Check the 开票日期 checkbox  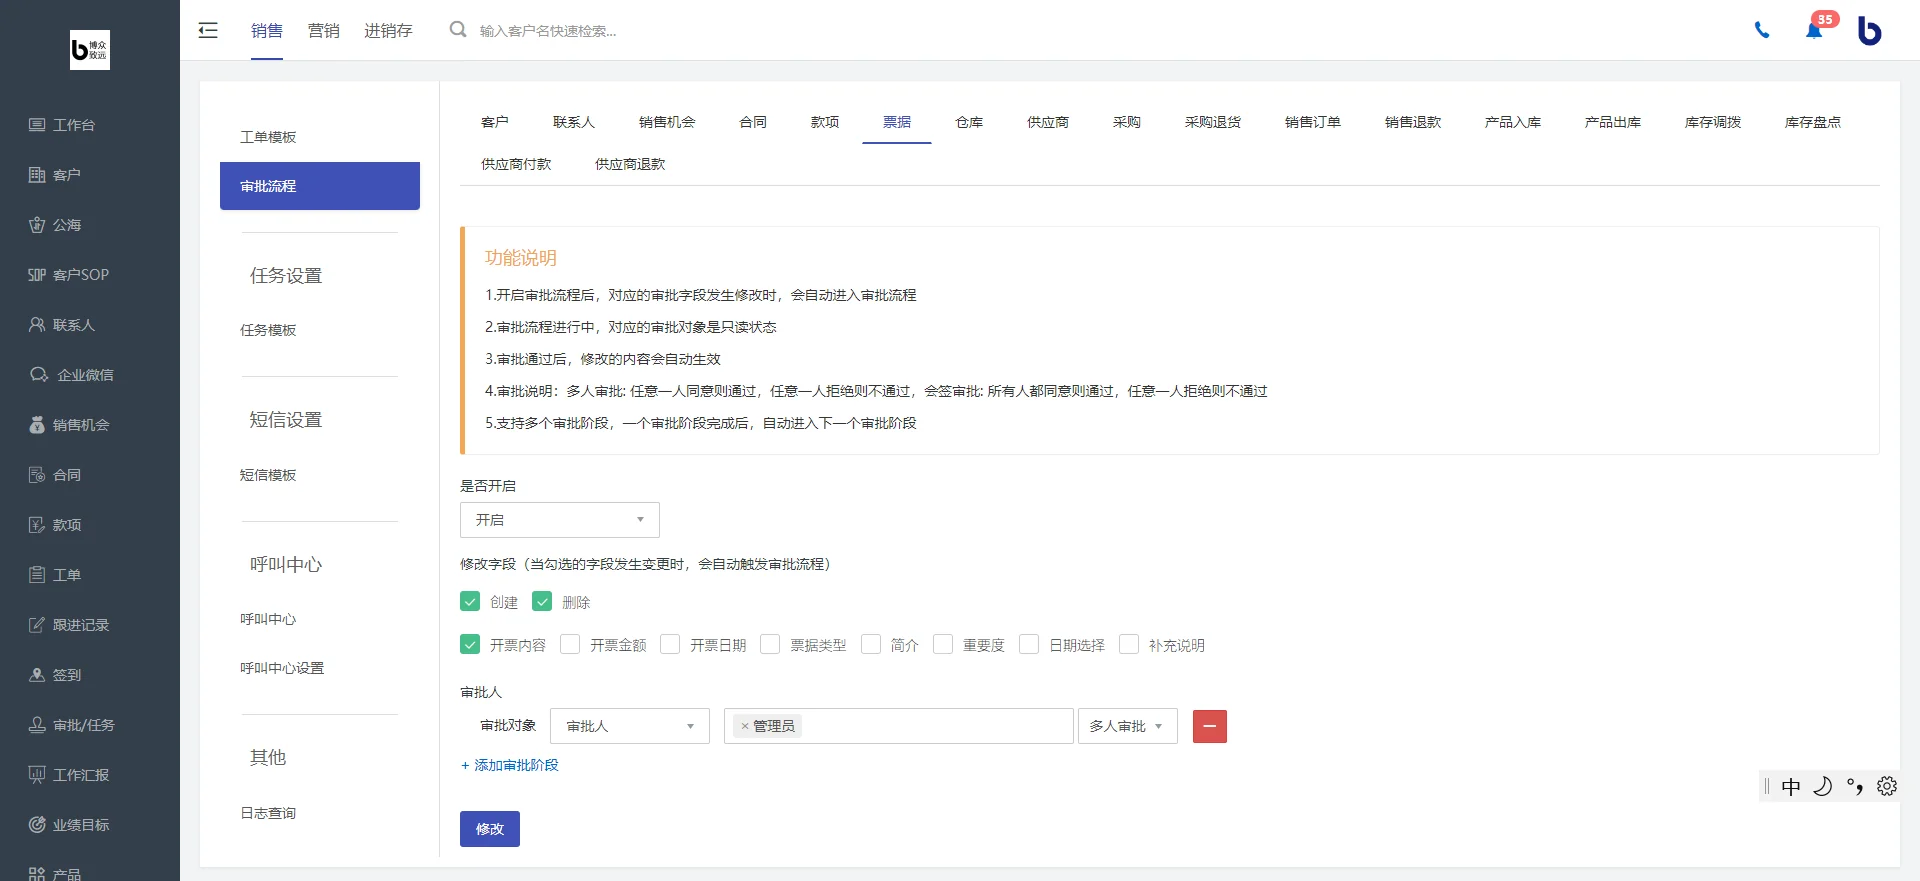pos(670,644)
